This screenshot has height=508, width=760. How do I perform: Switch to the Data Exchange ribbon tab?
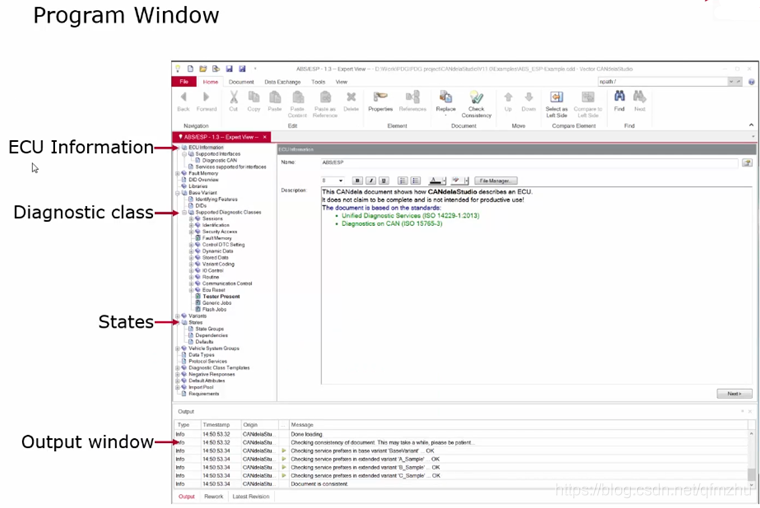283,82
